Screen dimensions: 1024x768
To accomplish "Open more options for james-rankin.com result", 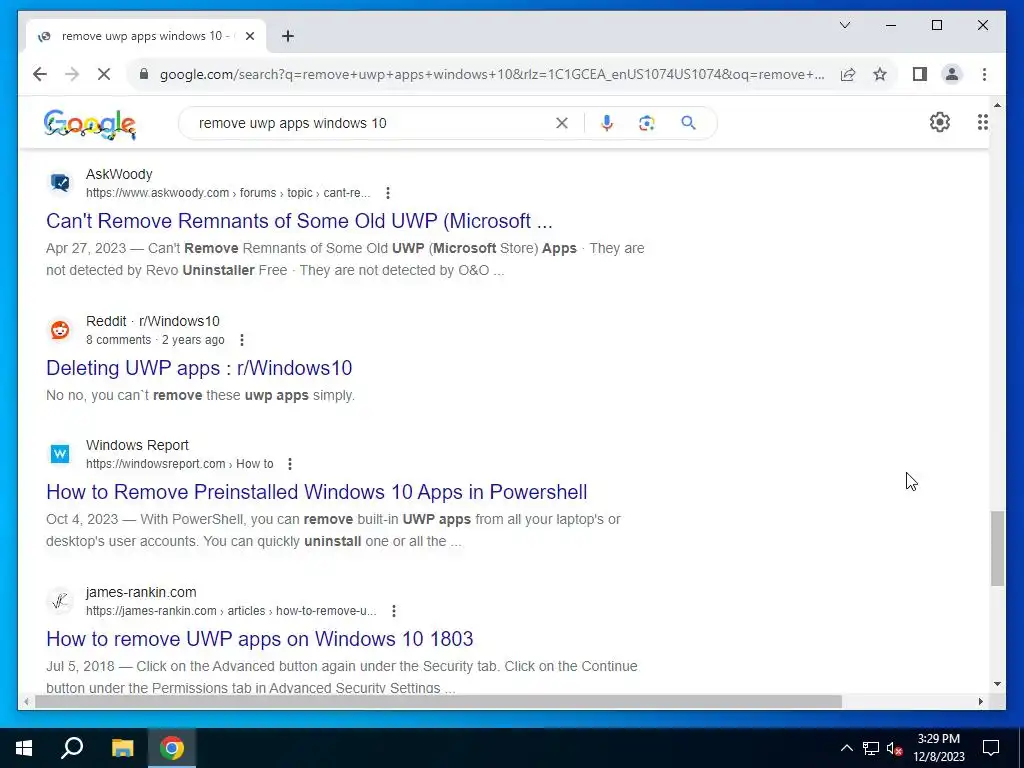I will (394, 611).
